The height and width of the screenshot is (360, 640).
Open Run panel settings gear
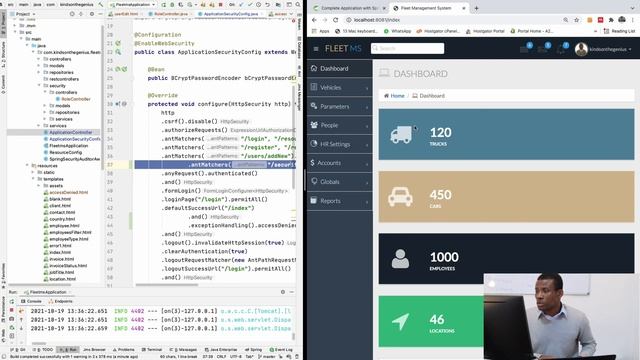click(282, 292)
